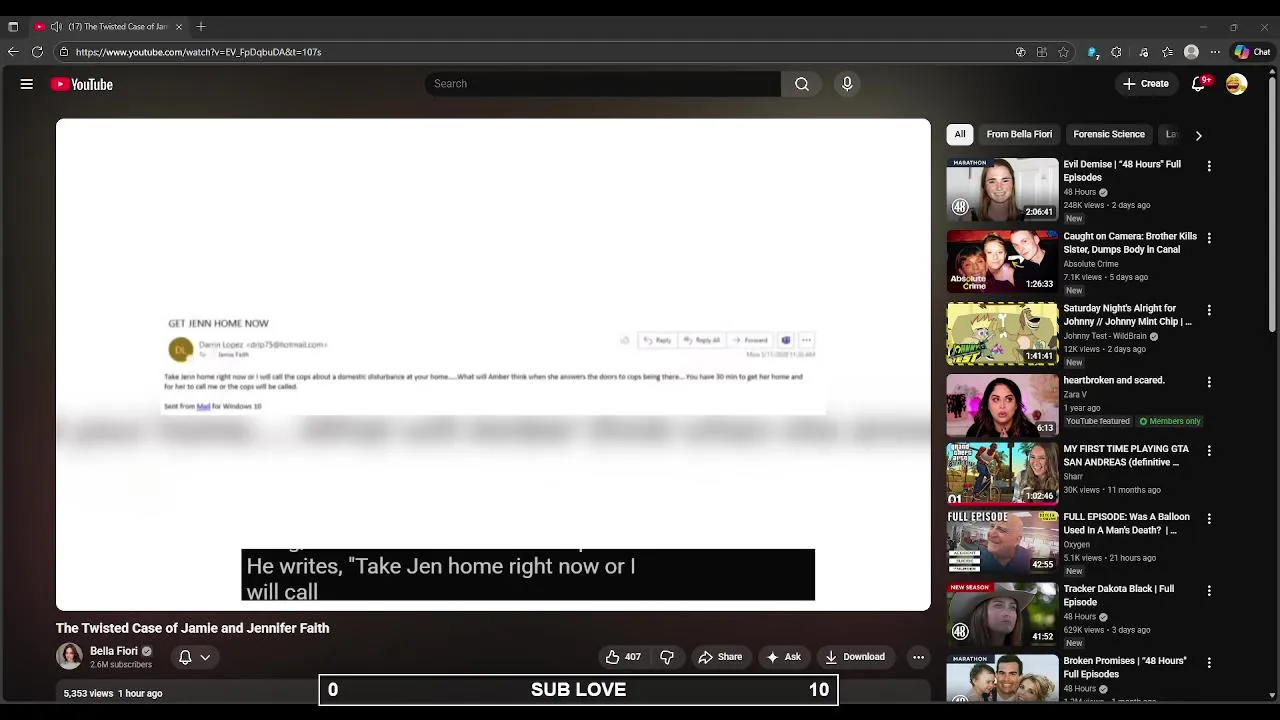View site information lock icon
Viewport: 1280px width, 720px height.
pyautogui.click(x=64, y=52)
